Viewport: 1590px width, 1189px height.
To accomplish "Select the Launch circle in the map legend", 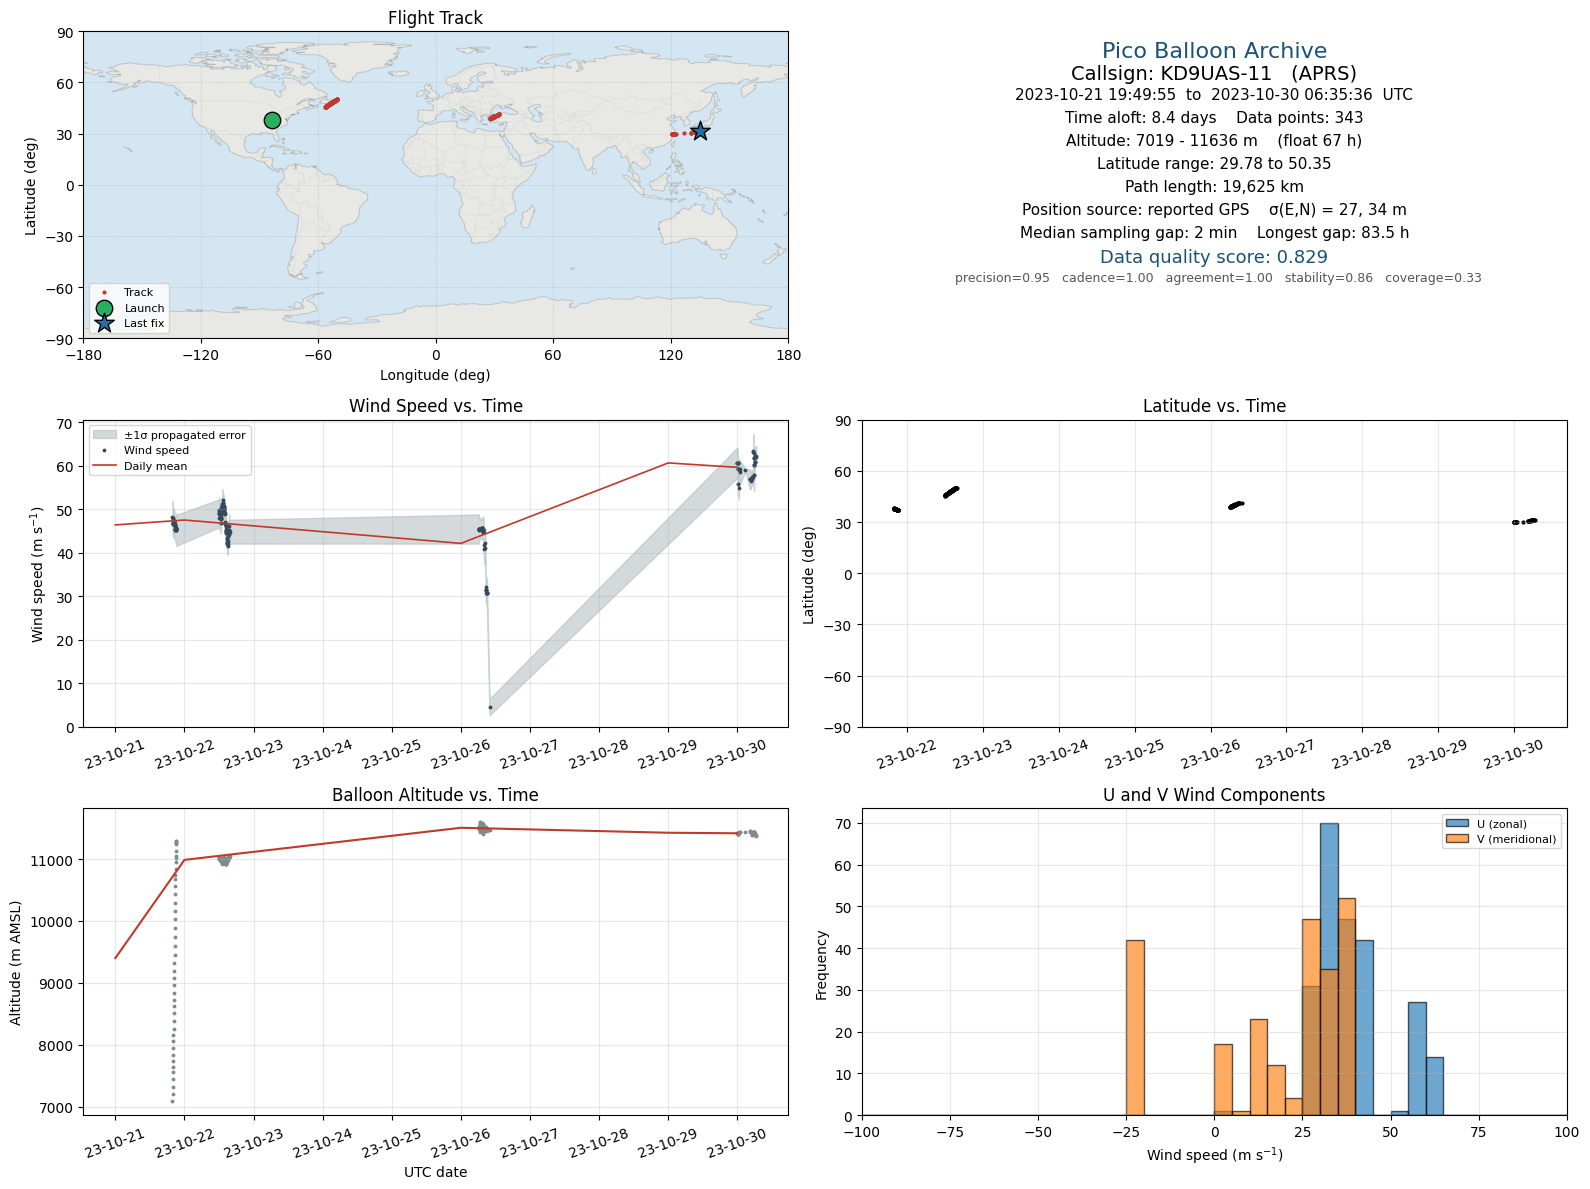I will pos(104,308).
